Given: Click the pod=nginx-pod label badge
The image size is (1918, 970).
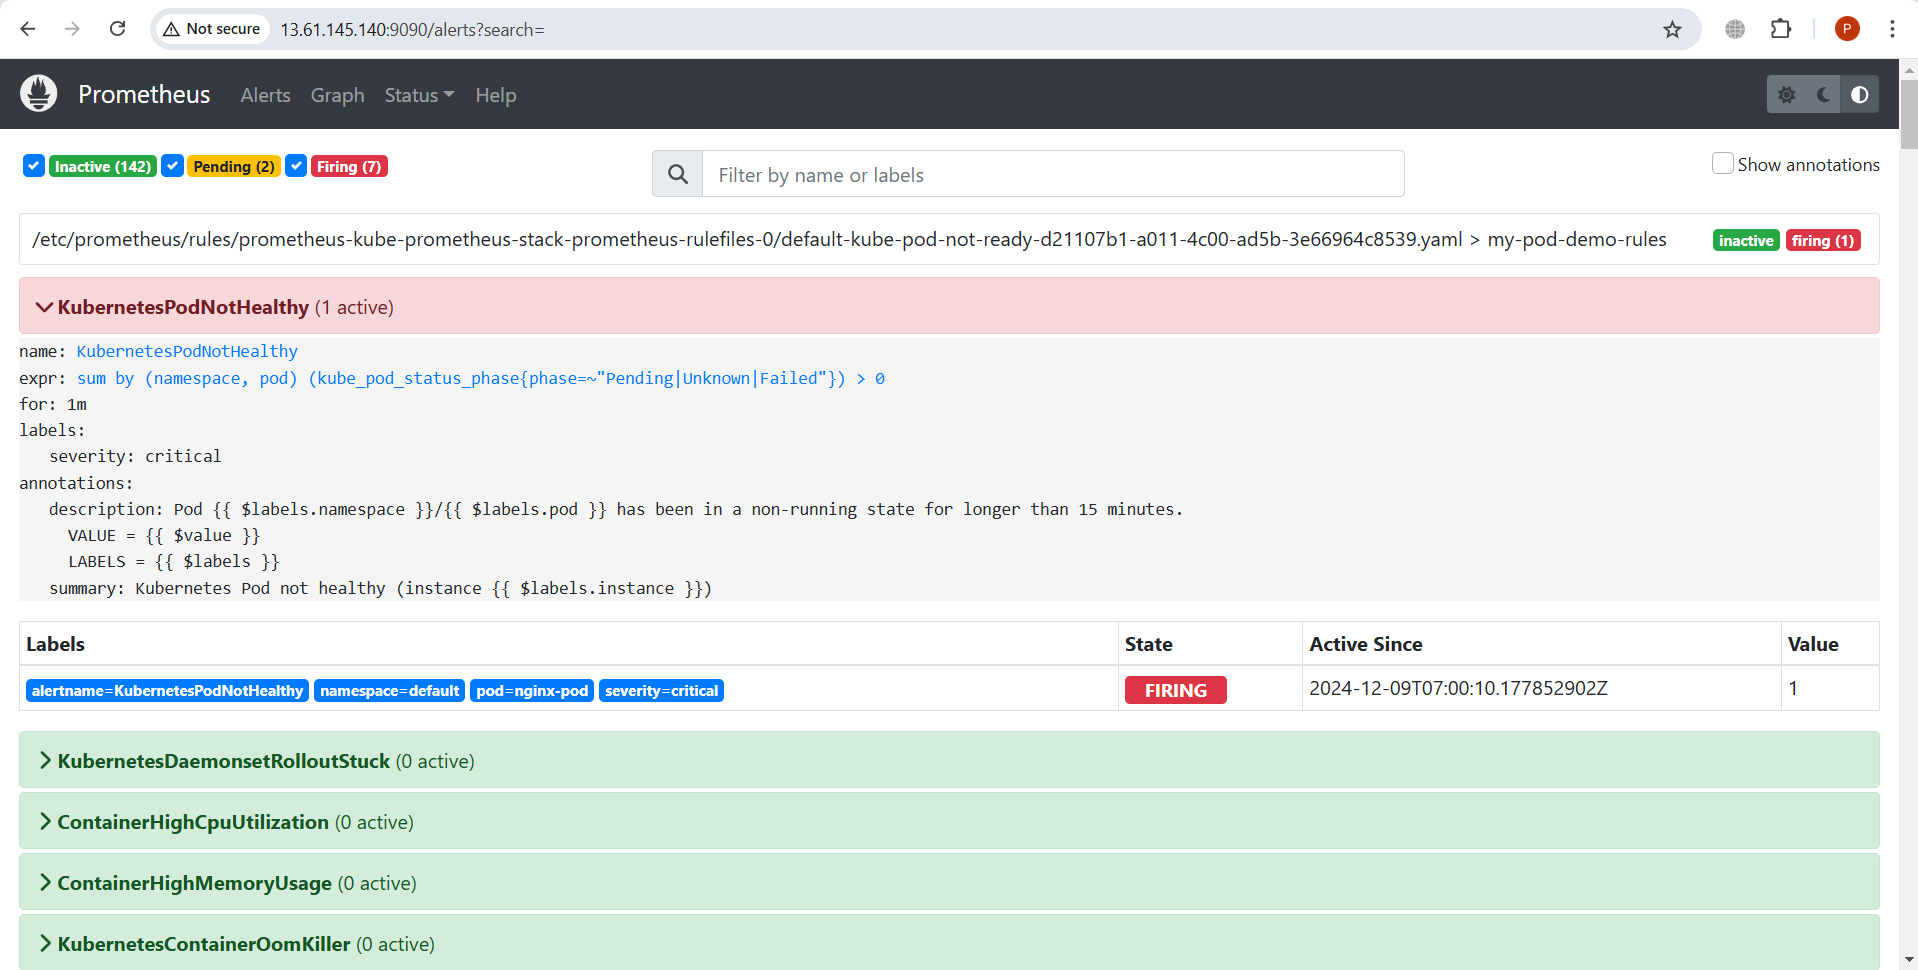Looking at the screenshot, I should pos(531,690).
